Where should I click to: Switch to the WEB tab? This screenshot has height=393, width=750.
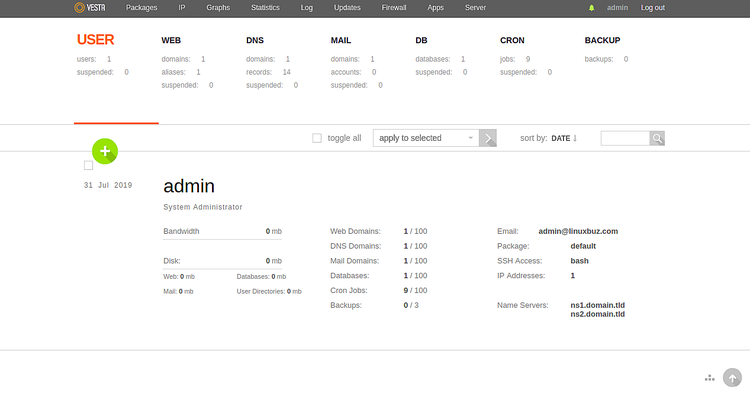click(171, 40)
